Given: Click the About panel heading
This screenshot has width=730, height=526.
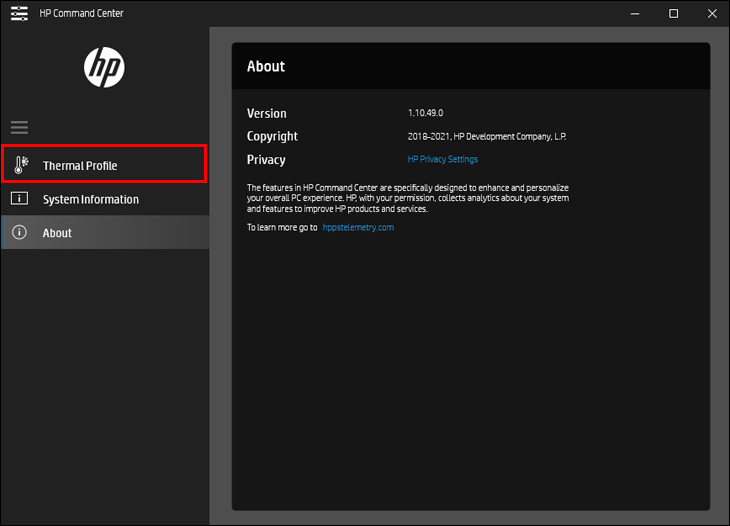Looking at the screenshot, I should pyautogui.click(x=266, y=66).
